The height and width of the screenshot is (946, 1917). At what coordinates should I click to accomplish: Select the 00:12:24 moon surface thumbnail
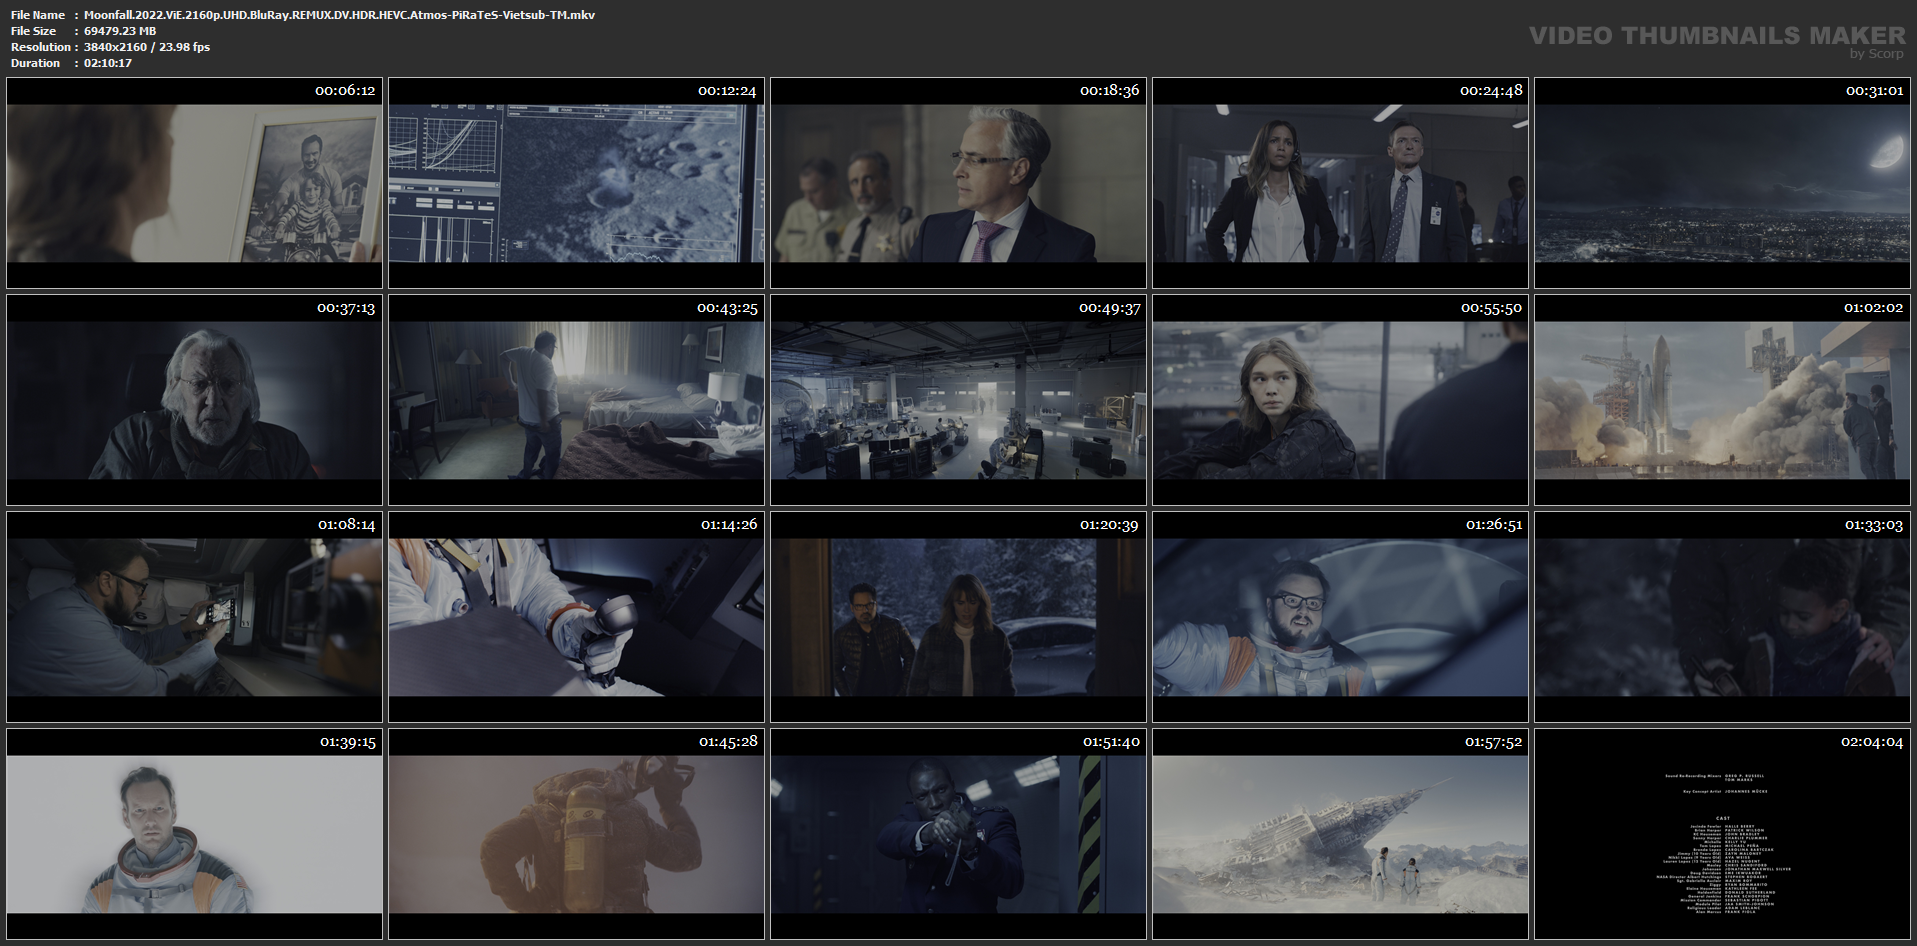(576, 184)
